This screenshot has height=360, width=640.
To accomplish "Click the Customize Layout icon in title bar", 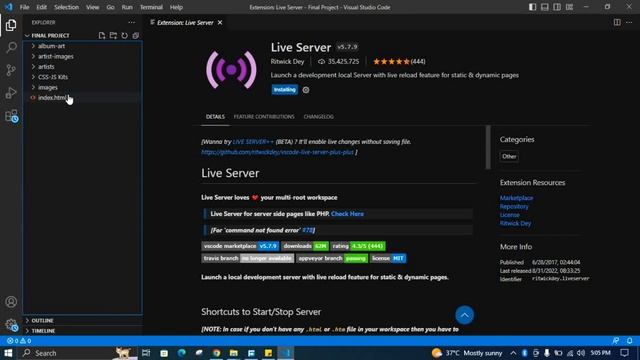I will pyautogui.click(x=569, y=7).
